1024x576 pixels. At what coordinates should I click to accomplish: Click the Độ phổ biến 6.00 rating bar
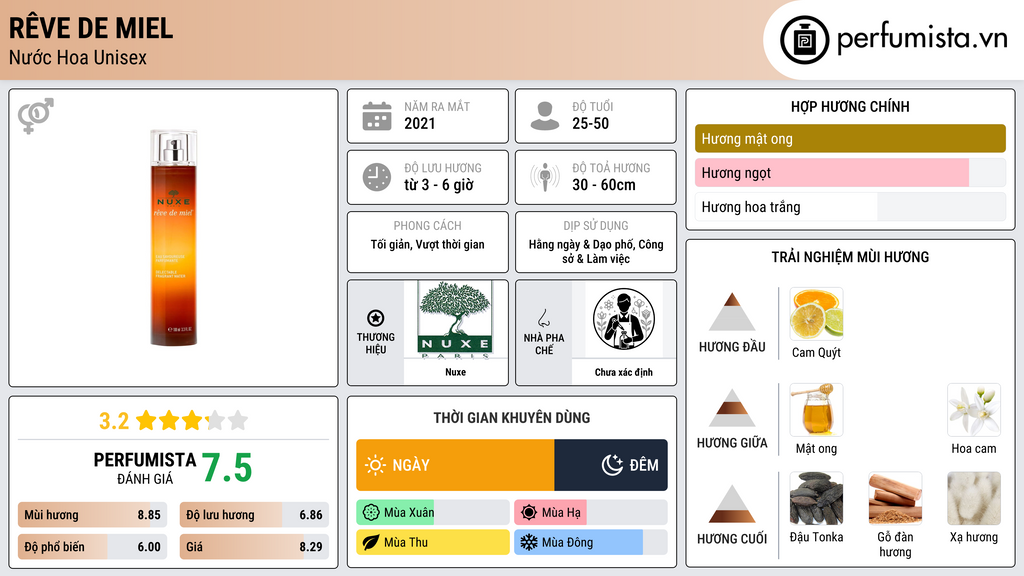[x=93, y=547]
